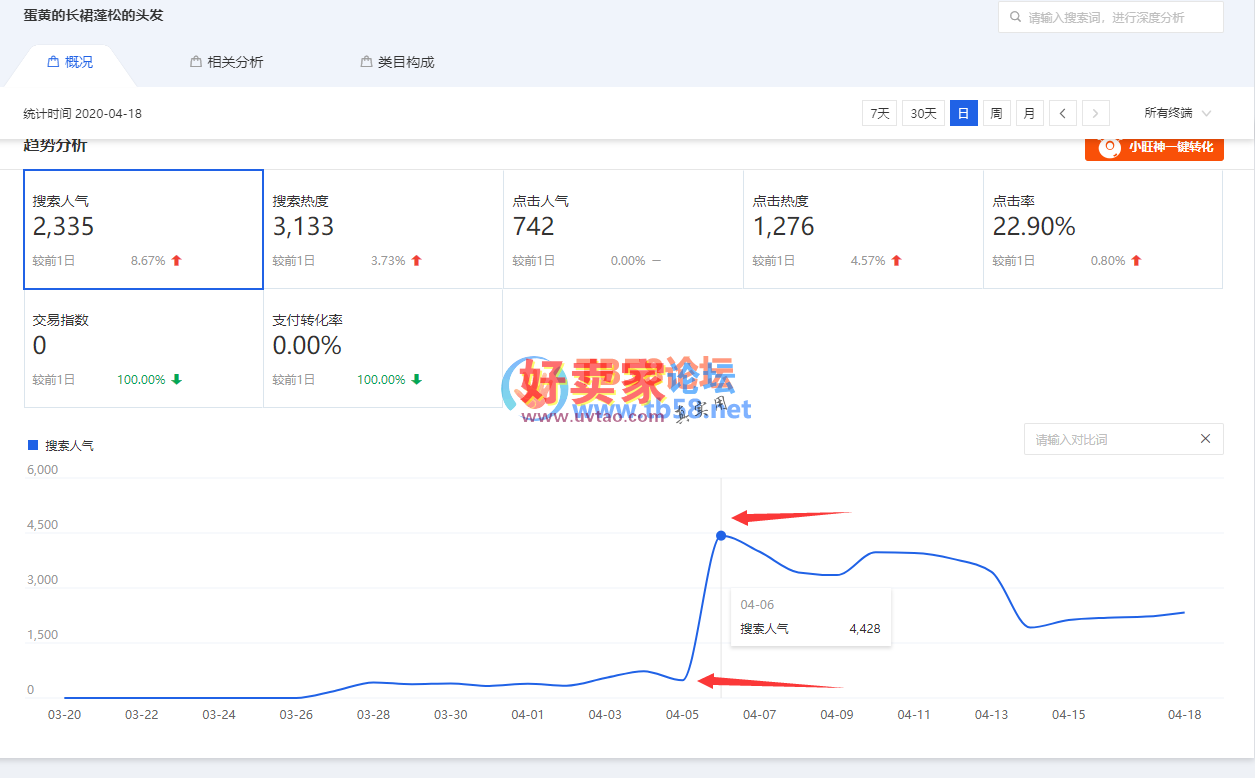The height and width of the screenshot is (778, 1255).
Task: Select the 搜索热度 metric card
Action: (383, 229)
